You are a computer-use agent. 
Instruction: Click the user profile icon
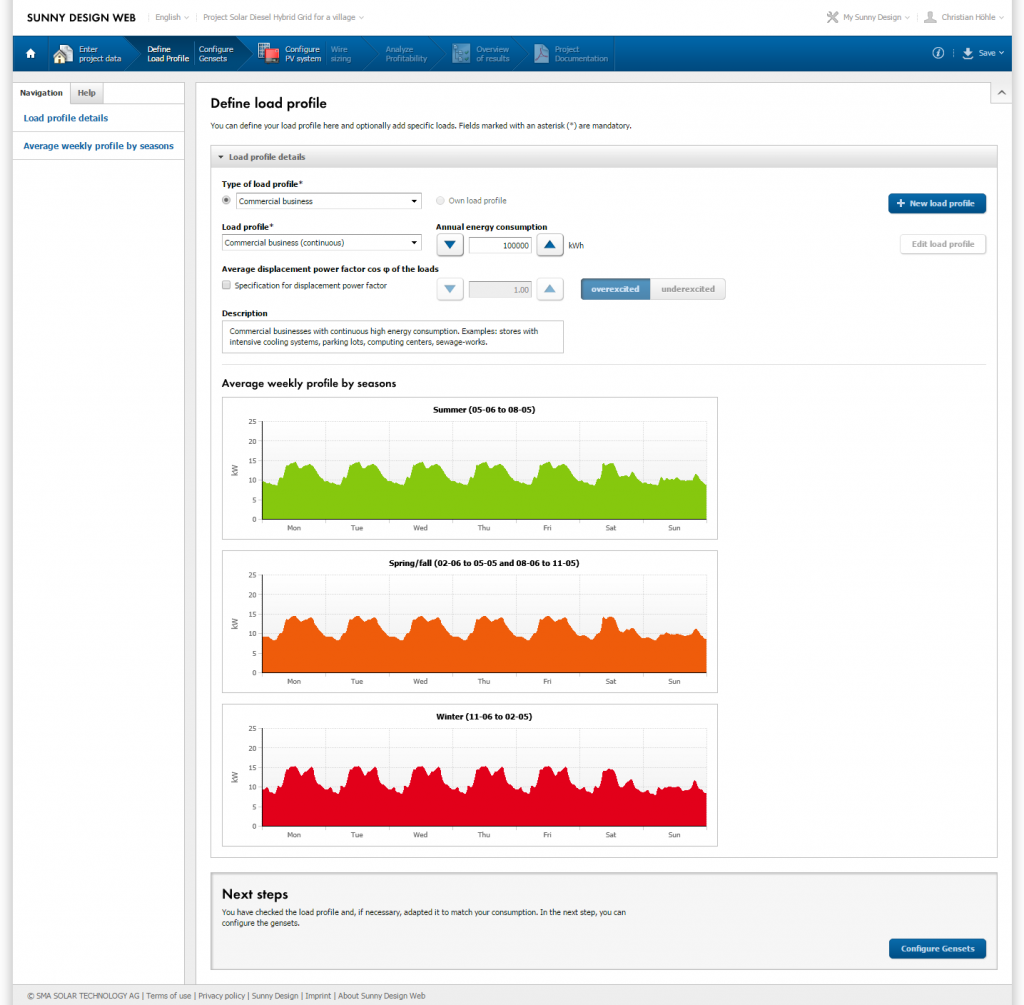(x=930, y=17)
